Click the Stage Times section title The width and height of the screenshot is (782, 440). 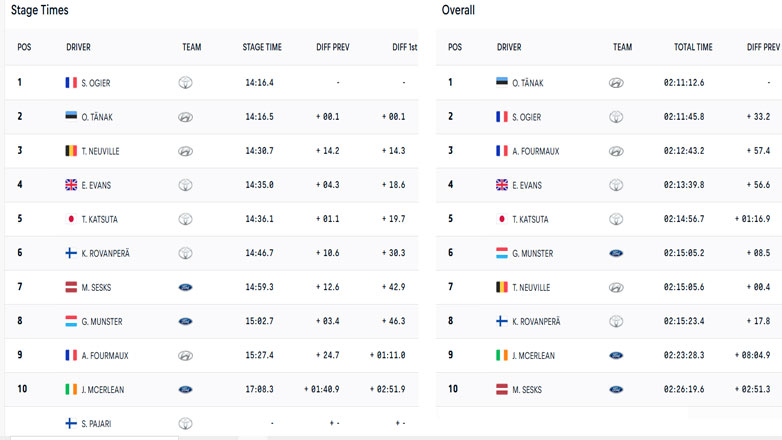coord(39,10)
